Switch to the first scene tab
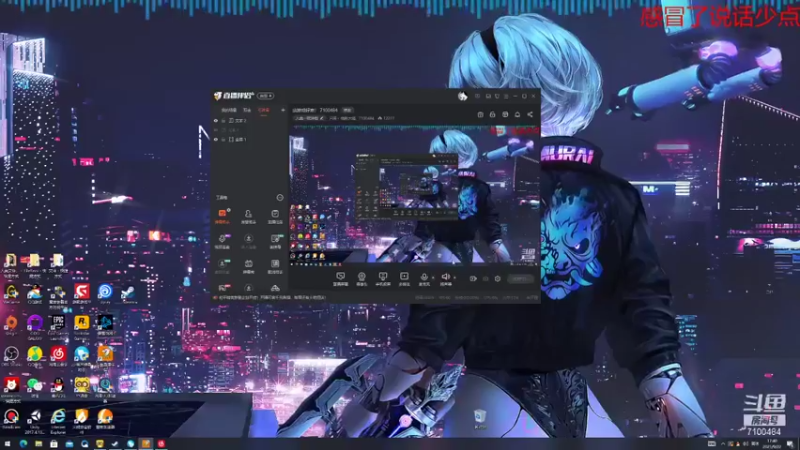 pyautogui.click(x=229, y=110)
